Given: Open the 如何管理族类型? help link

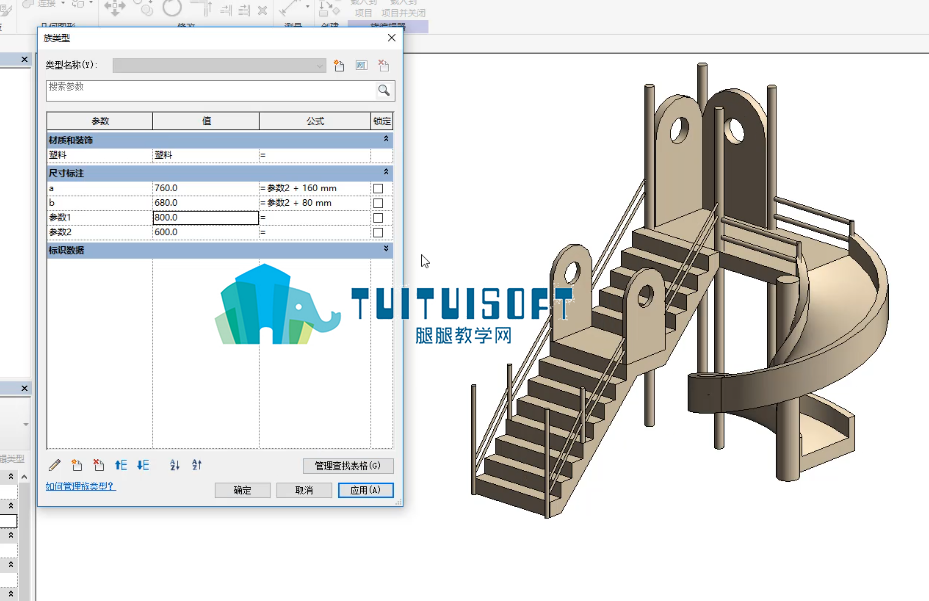Looking at the screenshot, I should coord(81,487).
